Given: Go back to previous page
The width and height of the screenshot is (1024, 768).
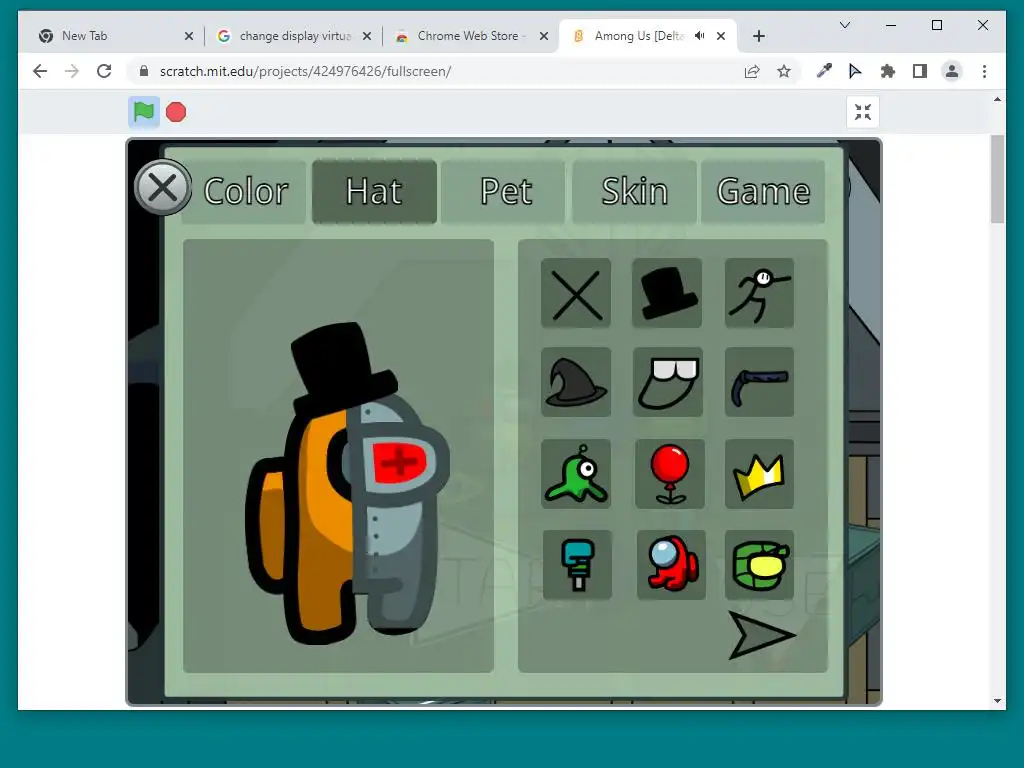Looking at the screenshot, I should (x=40, y=71).
